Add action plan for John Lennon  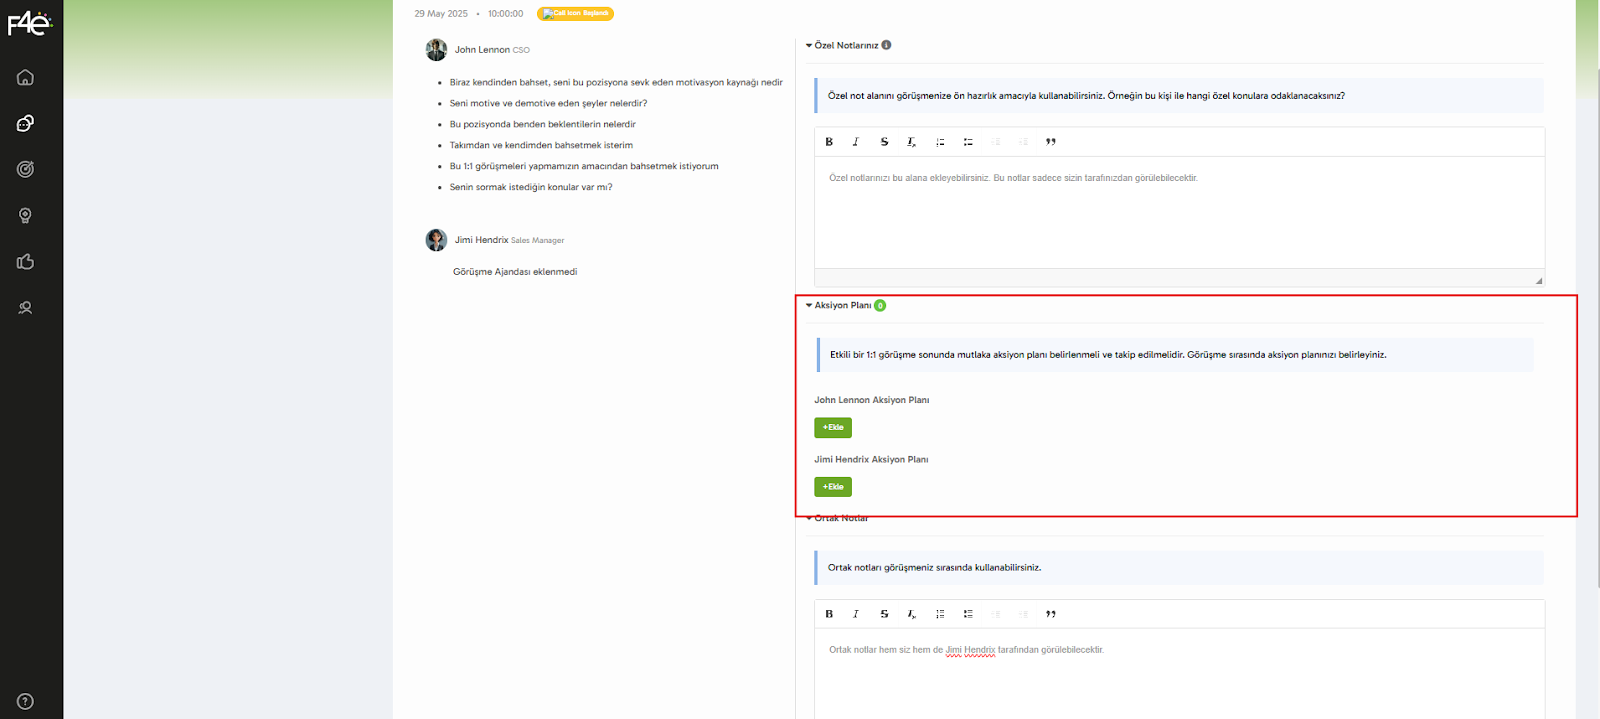click(x=833, y=427)
